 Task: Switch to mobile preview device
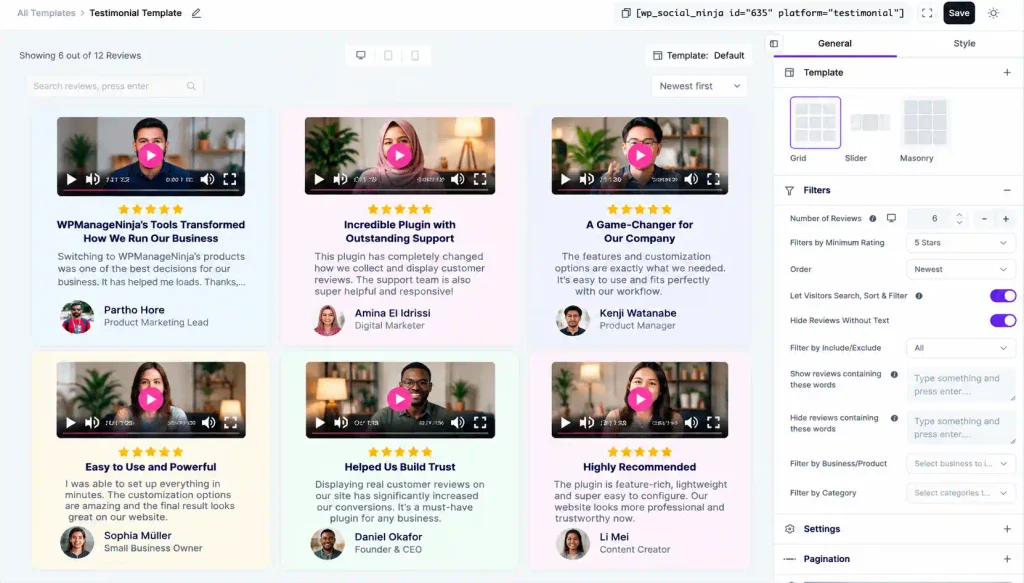tap(415, 55)
